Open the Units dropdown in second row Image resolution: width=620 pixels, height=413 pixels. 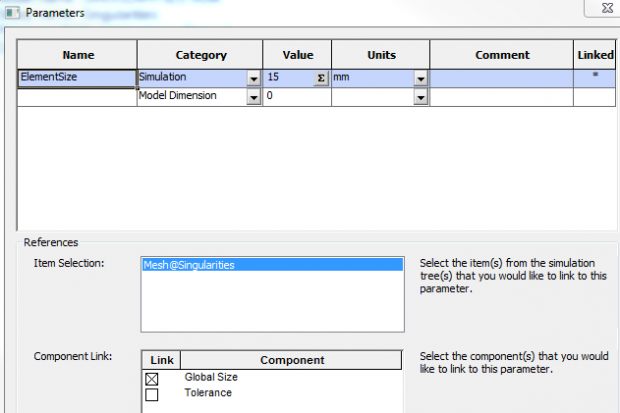coord(421,97)
